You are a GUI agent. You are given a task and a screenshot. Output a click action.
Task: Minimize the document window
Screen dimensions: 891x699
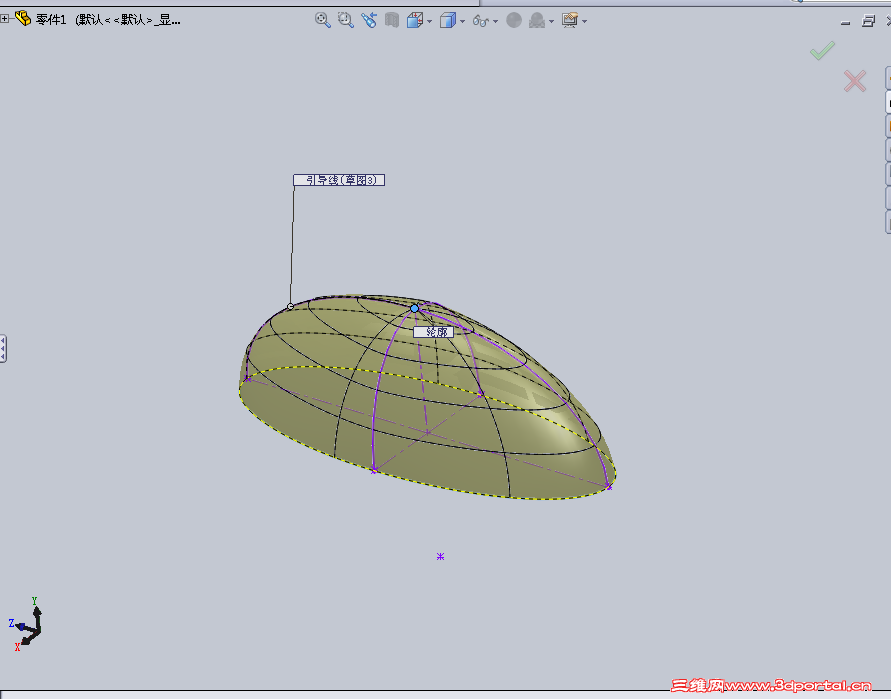(x=846, y=23)
